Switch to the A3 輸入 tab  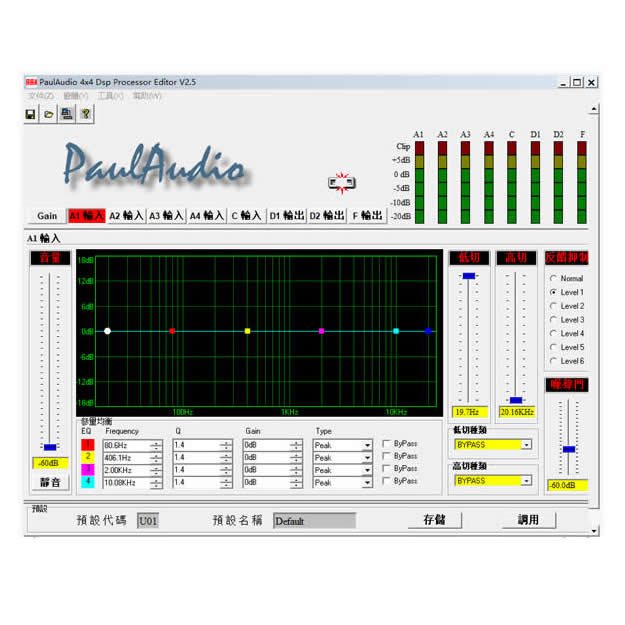(x=166, y=216)
